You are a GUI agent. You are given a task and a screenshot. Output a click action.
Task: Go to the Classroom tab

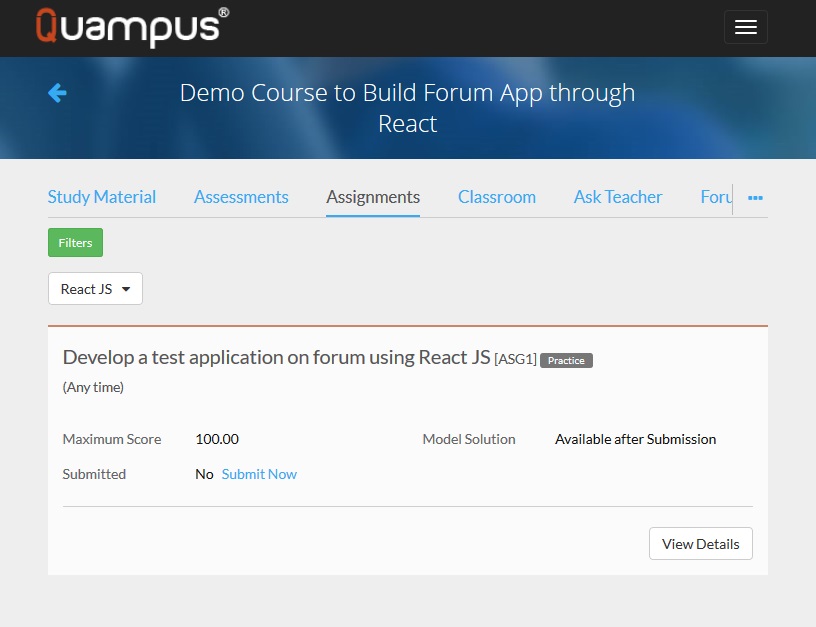[x=497, y=197]
